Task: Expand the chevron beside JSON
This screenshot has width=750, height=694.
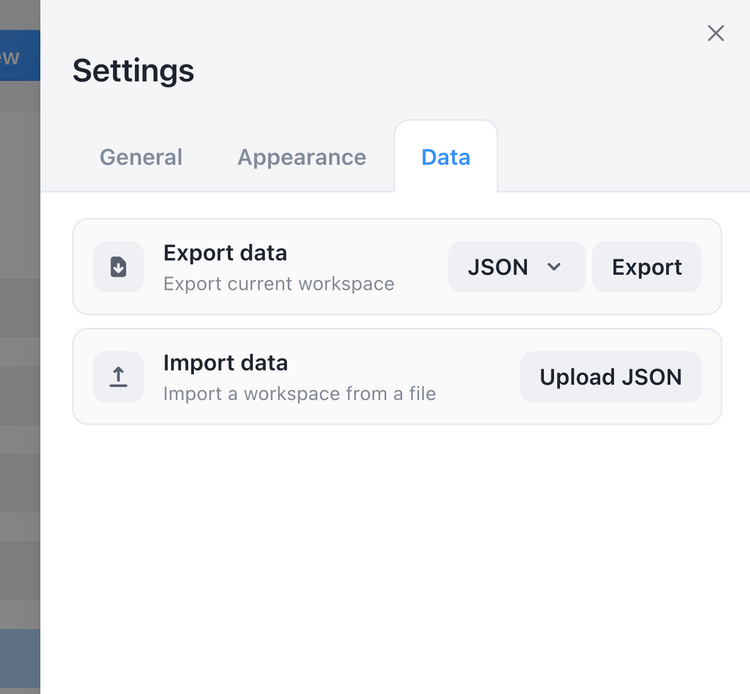Action: [554, 267]
